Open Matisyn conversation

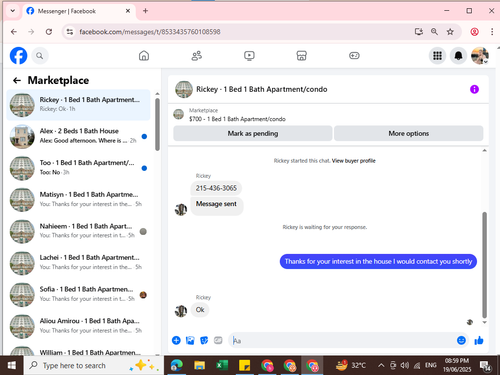[x=78, y=200]
